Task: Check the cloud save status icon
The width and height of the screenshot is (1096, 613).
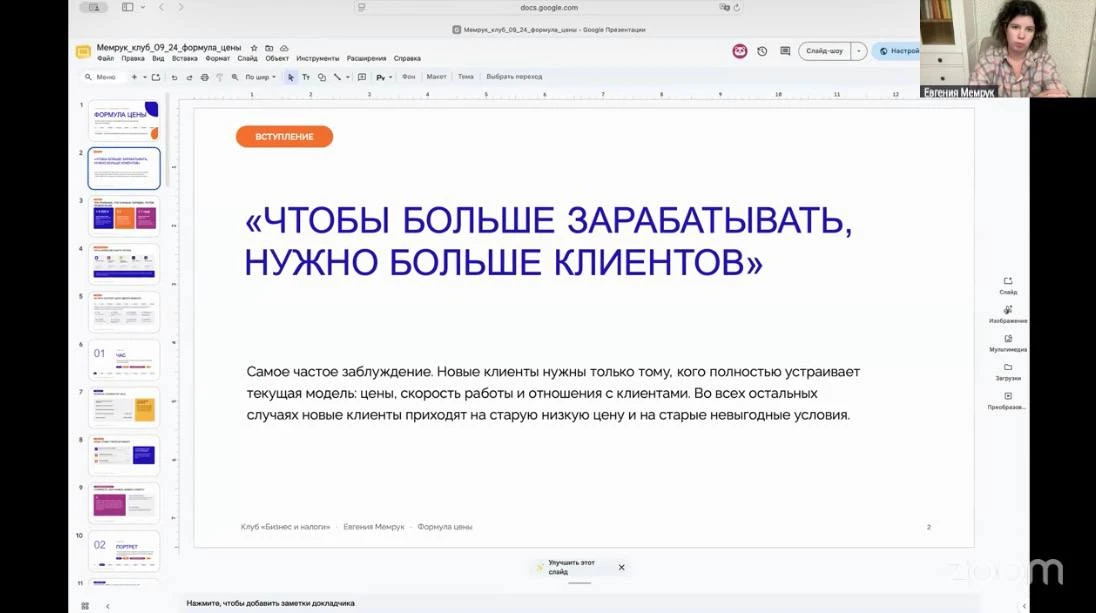Action: pos(284,48)
